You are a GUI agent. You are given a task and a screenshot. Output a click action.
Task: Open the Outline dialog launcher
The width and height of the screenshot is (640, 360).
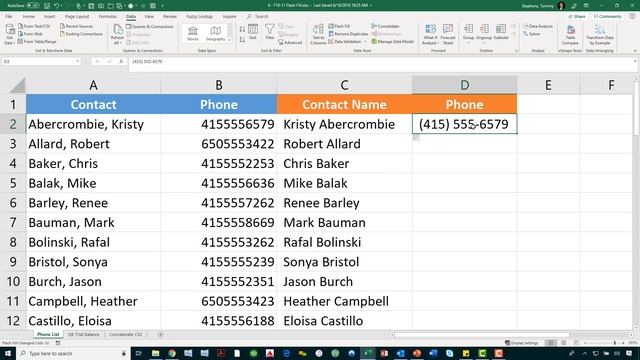[x=516, y=51]
